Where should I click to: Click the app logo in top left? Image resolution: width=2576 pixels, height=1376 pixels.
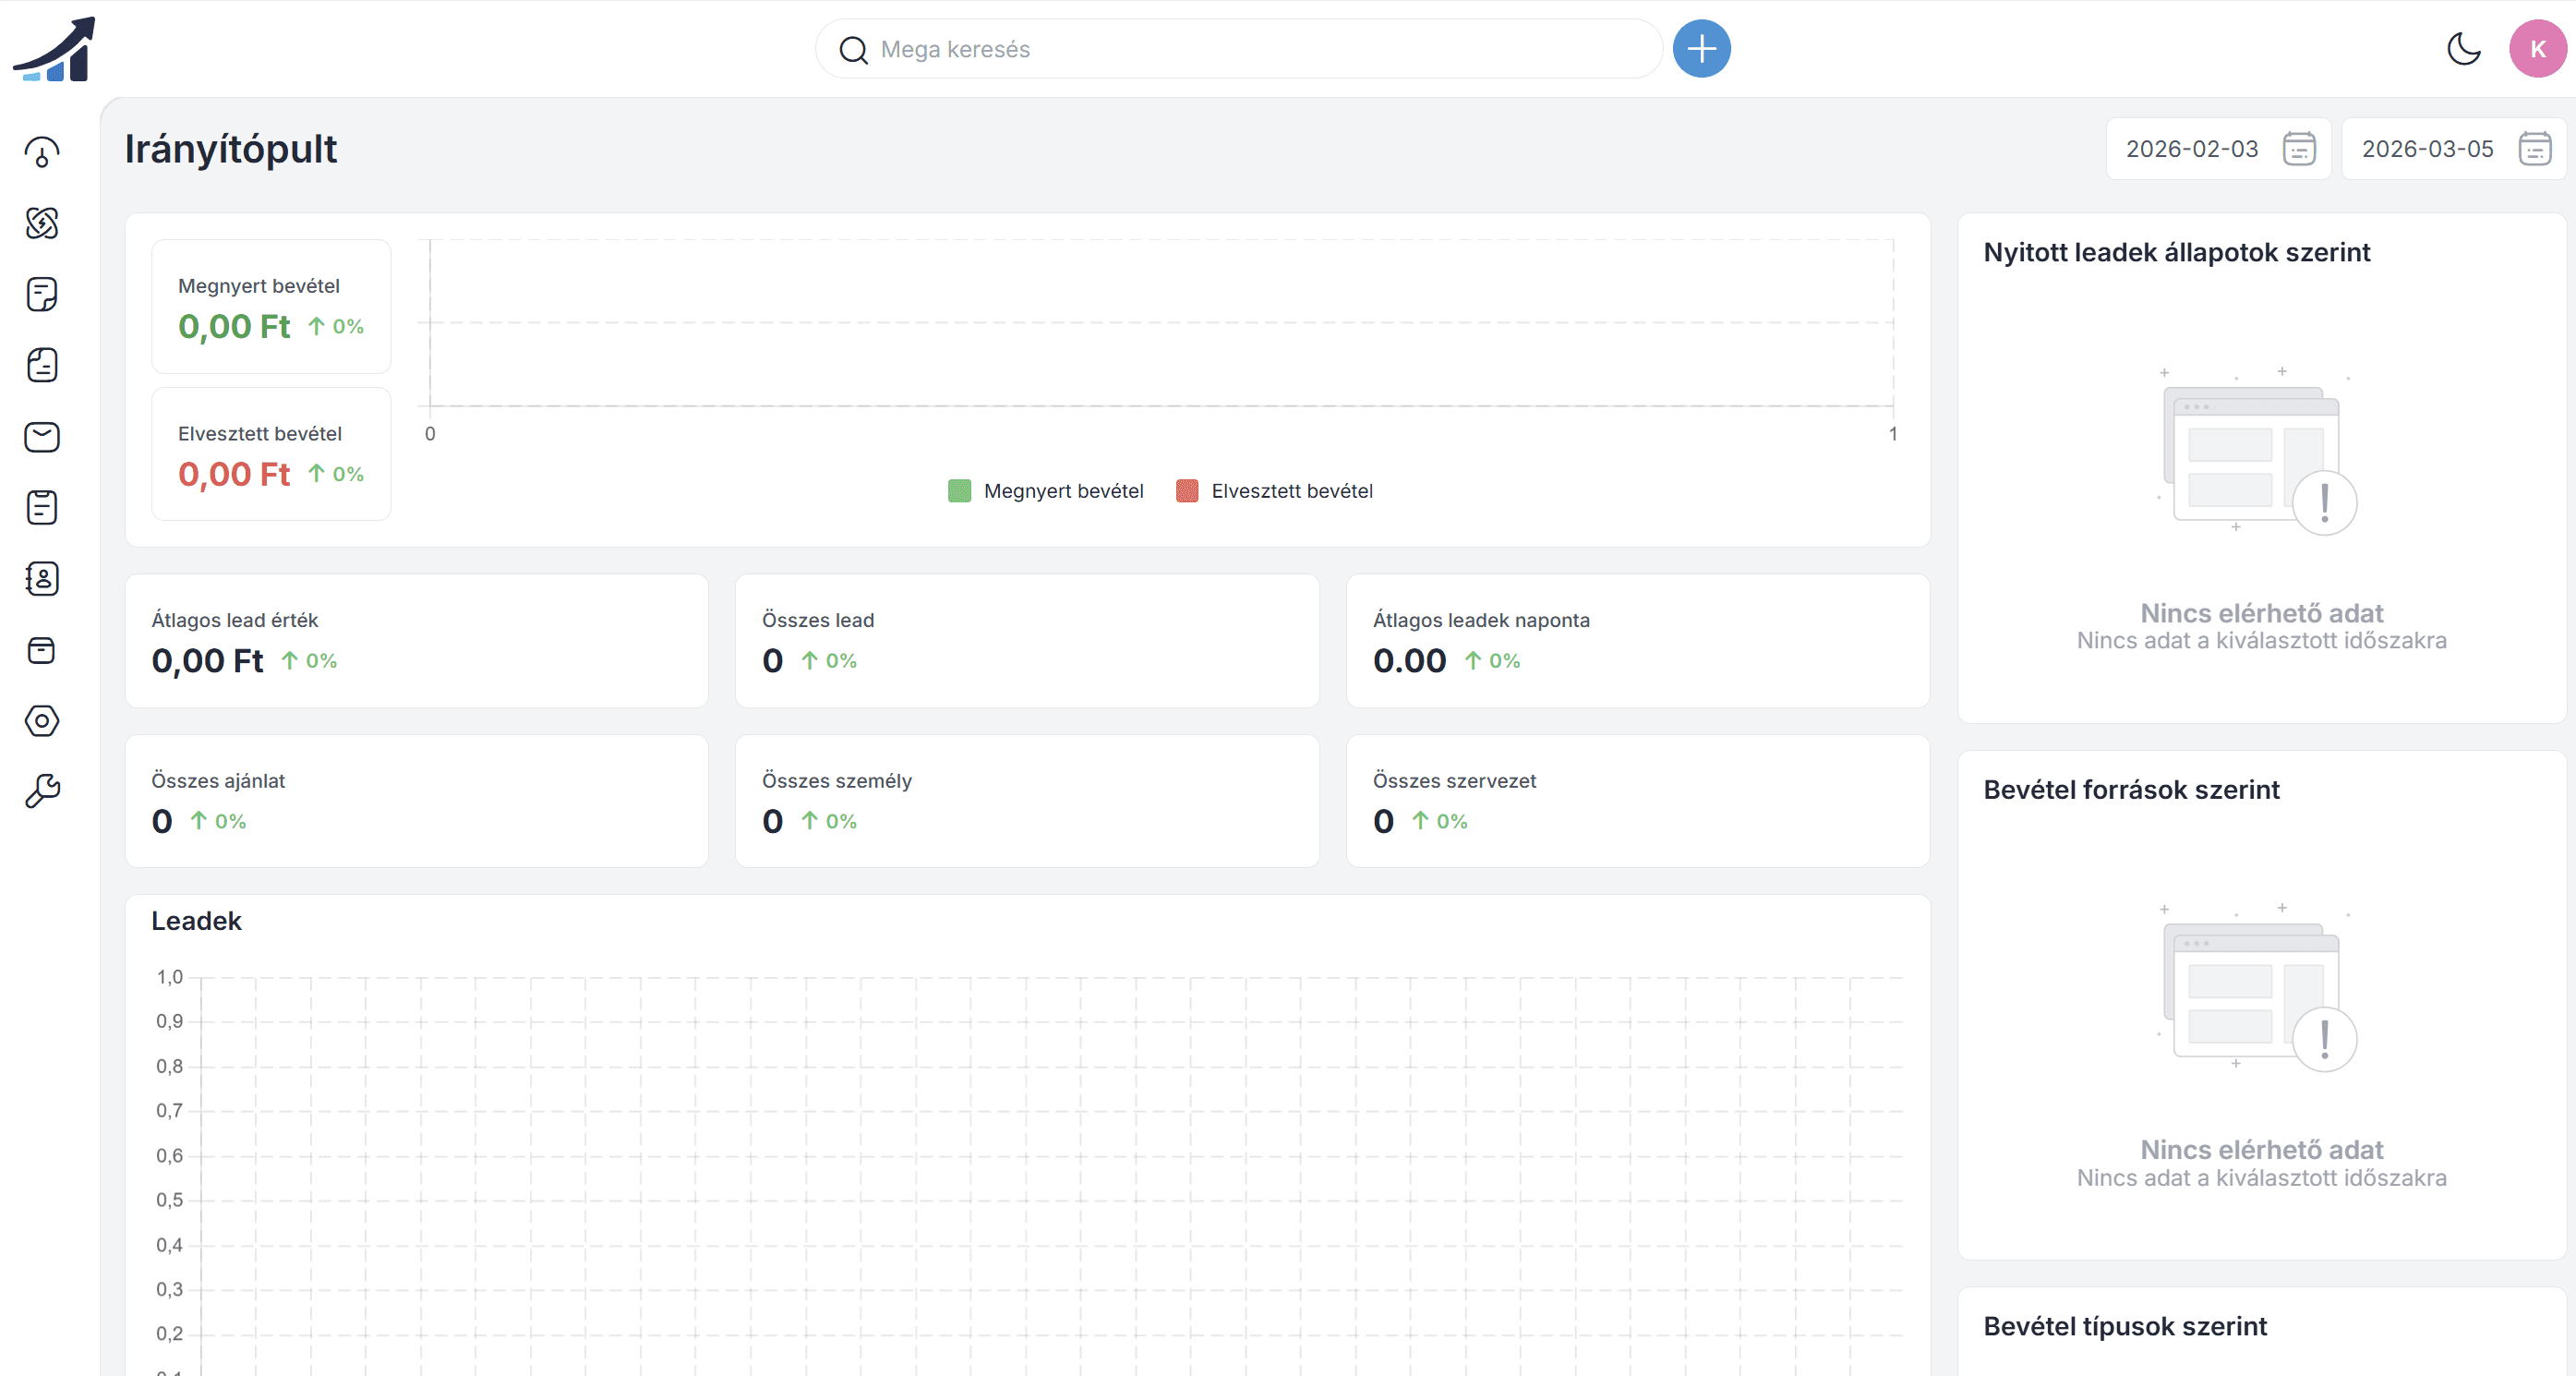[x=55, y=48]
